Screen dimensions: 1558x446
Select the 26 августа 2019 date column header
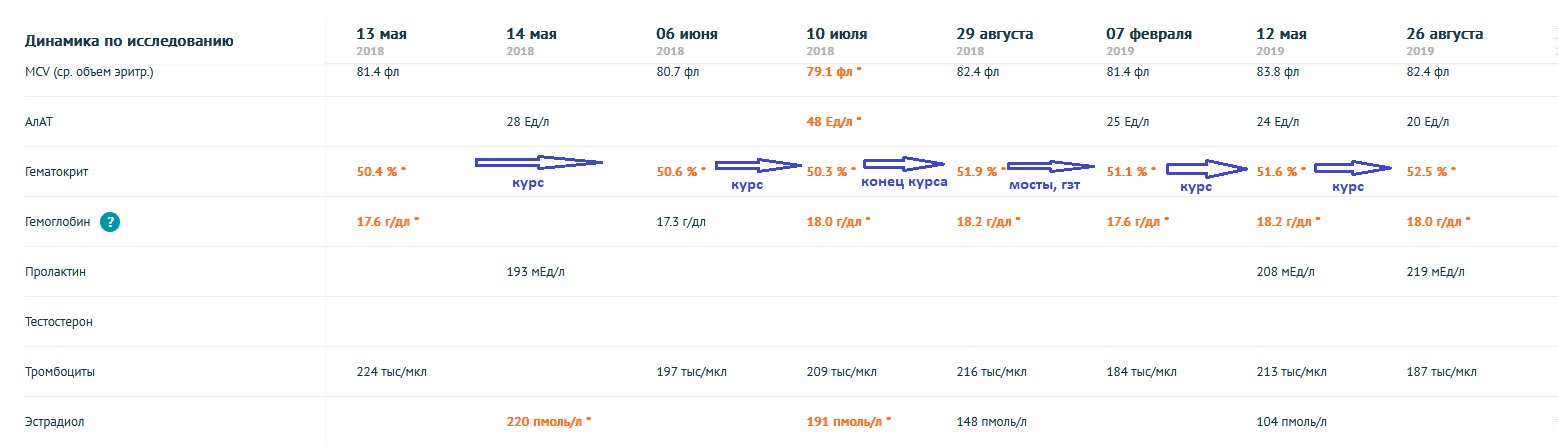click(x=1445, y=40)
